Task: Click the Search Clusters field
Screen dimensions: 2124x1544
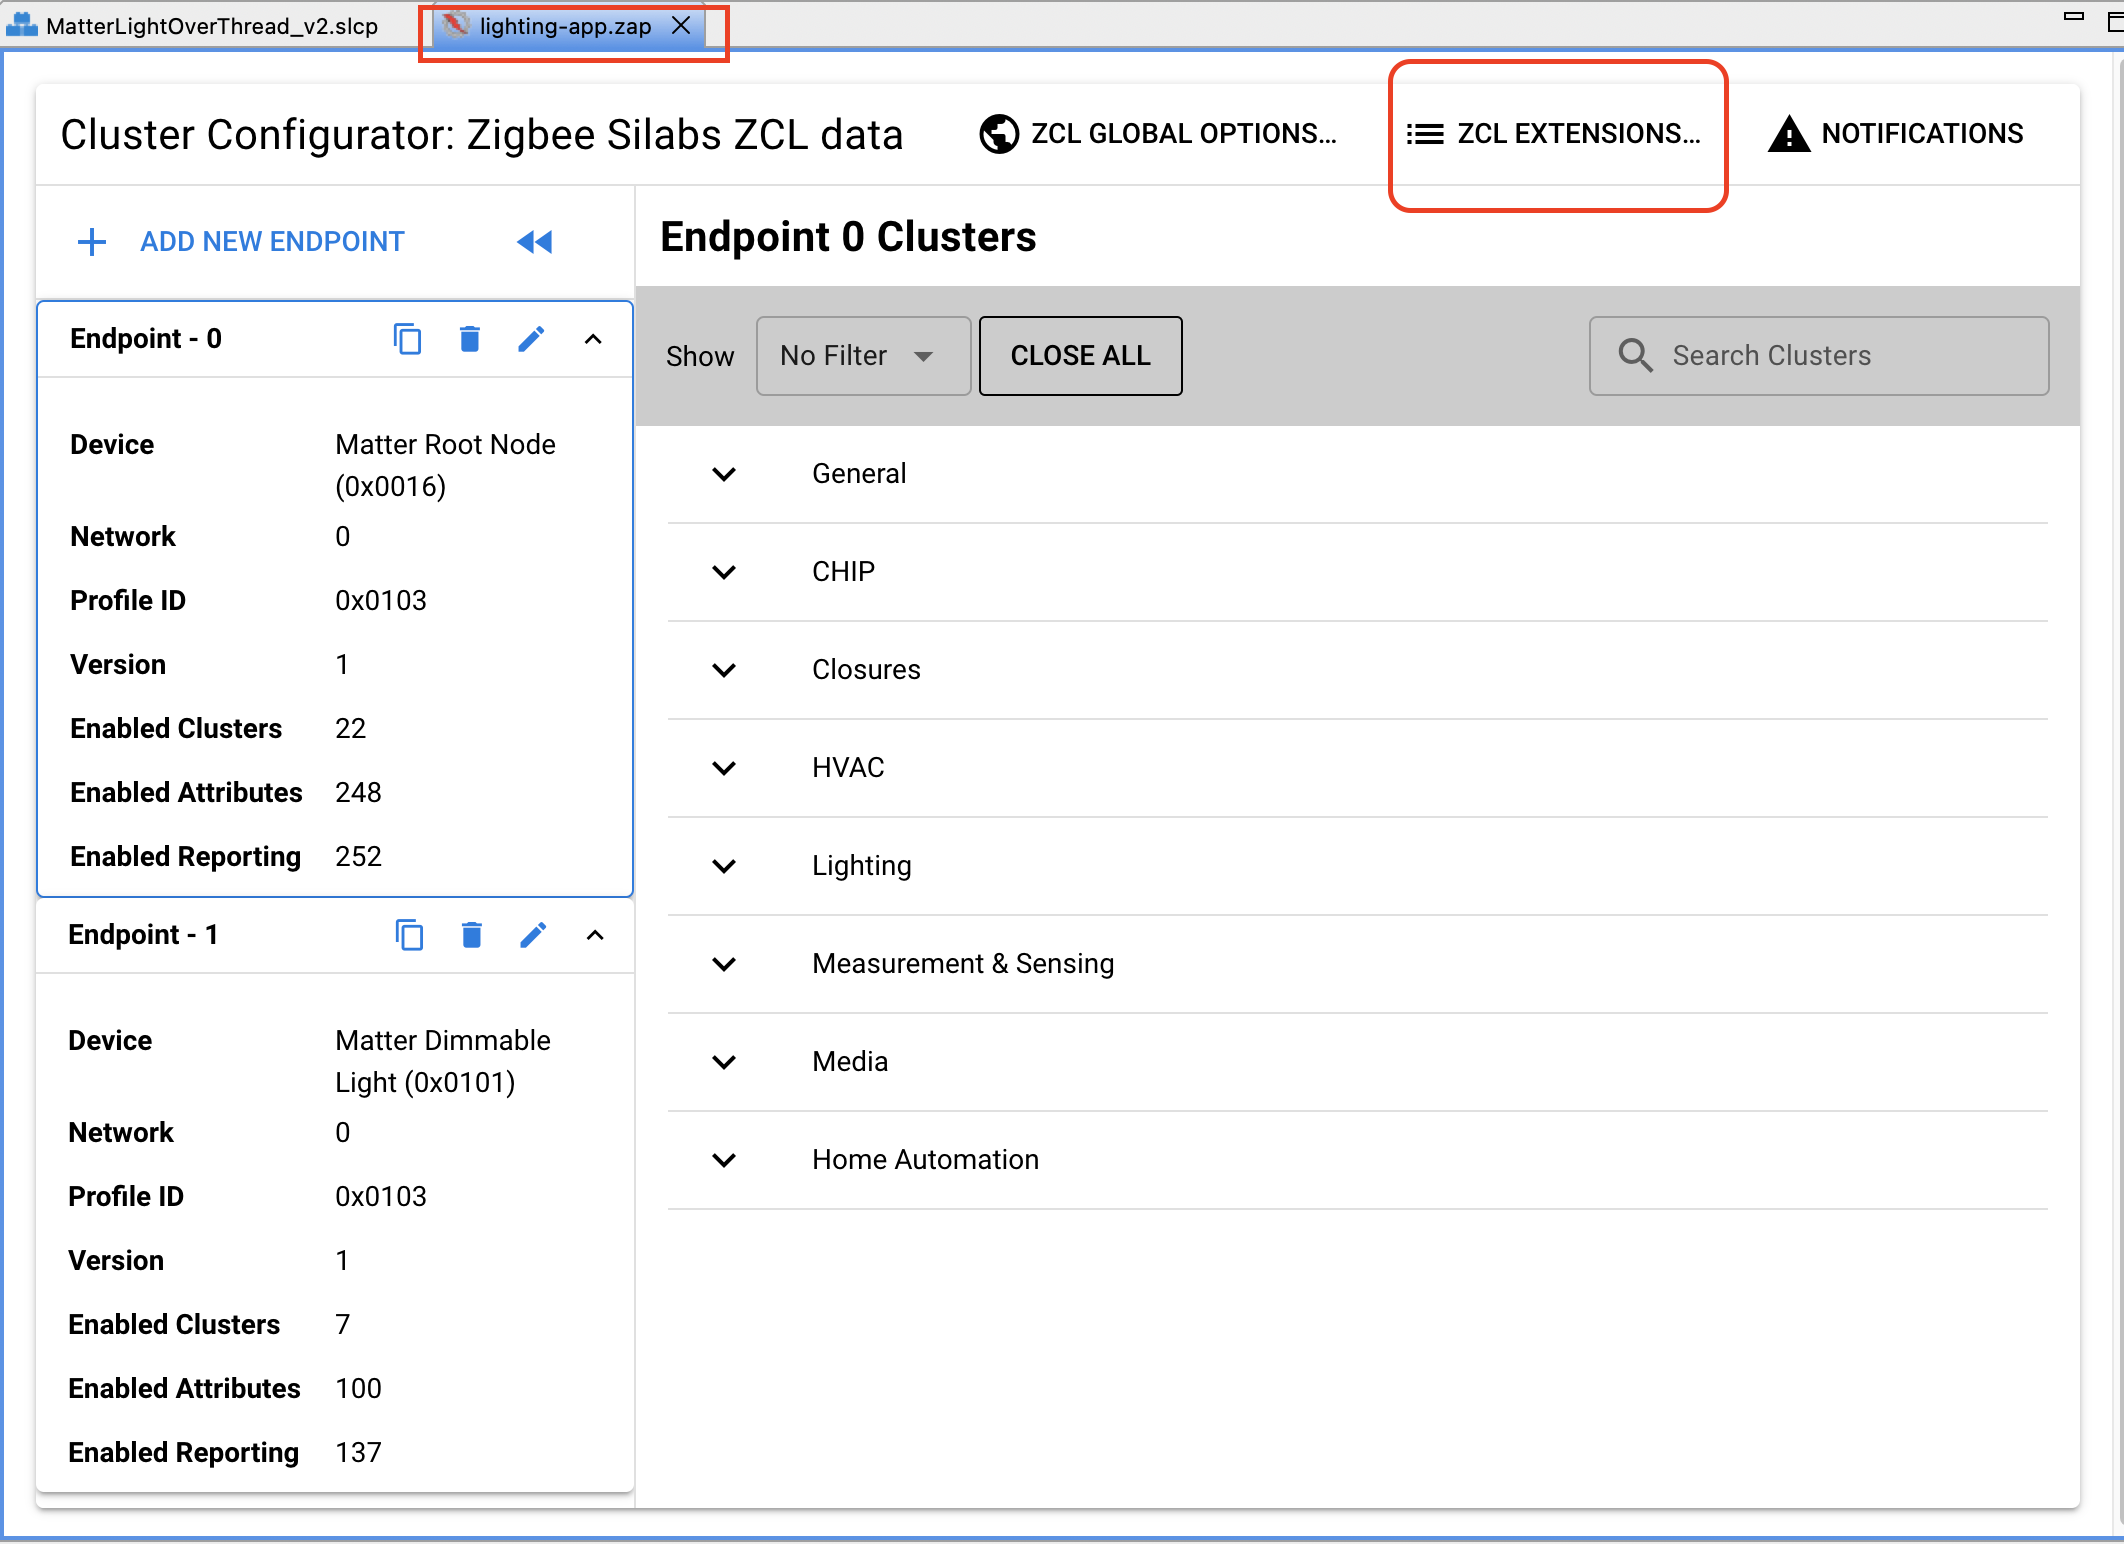Action: [1819, 356]
